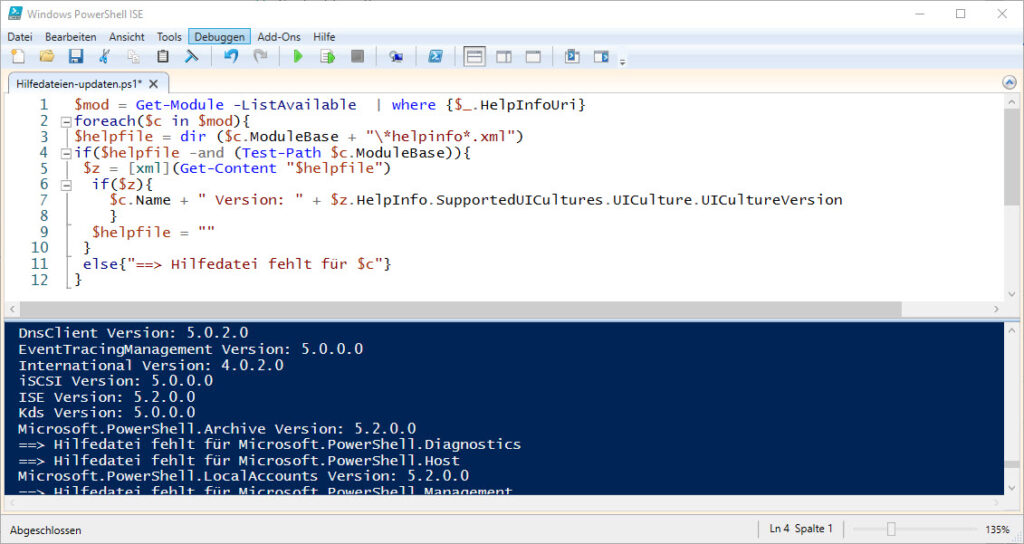This screenshot has height=544, width=1024.
Task: Open the Ansicht menu
Action: (127, 37)
